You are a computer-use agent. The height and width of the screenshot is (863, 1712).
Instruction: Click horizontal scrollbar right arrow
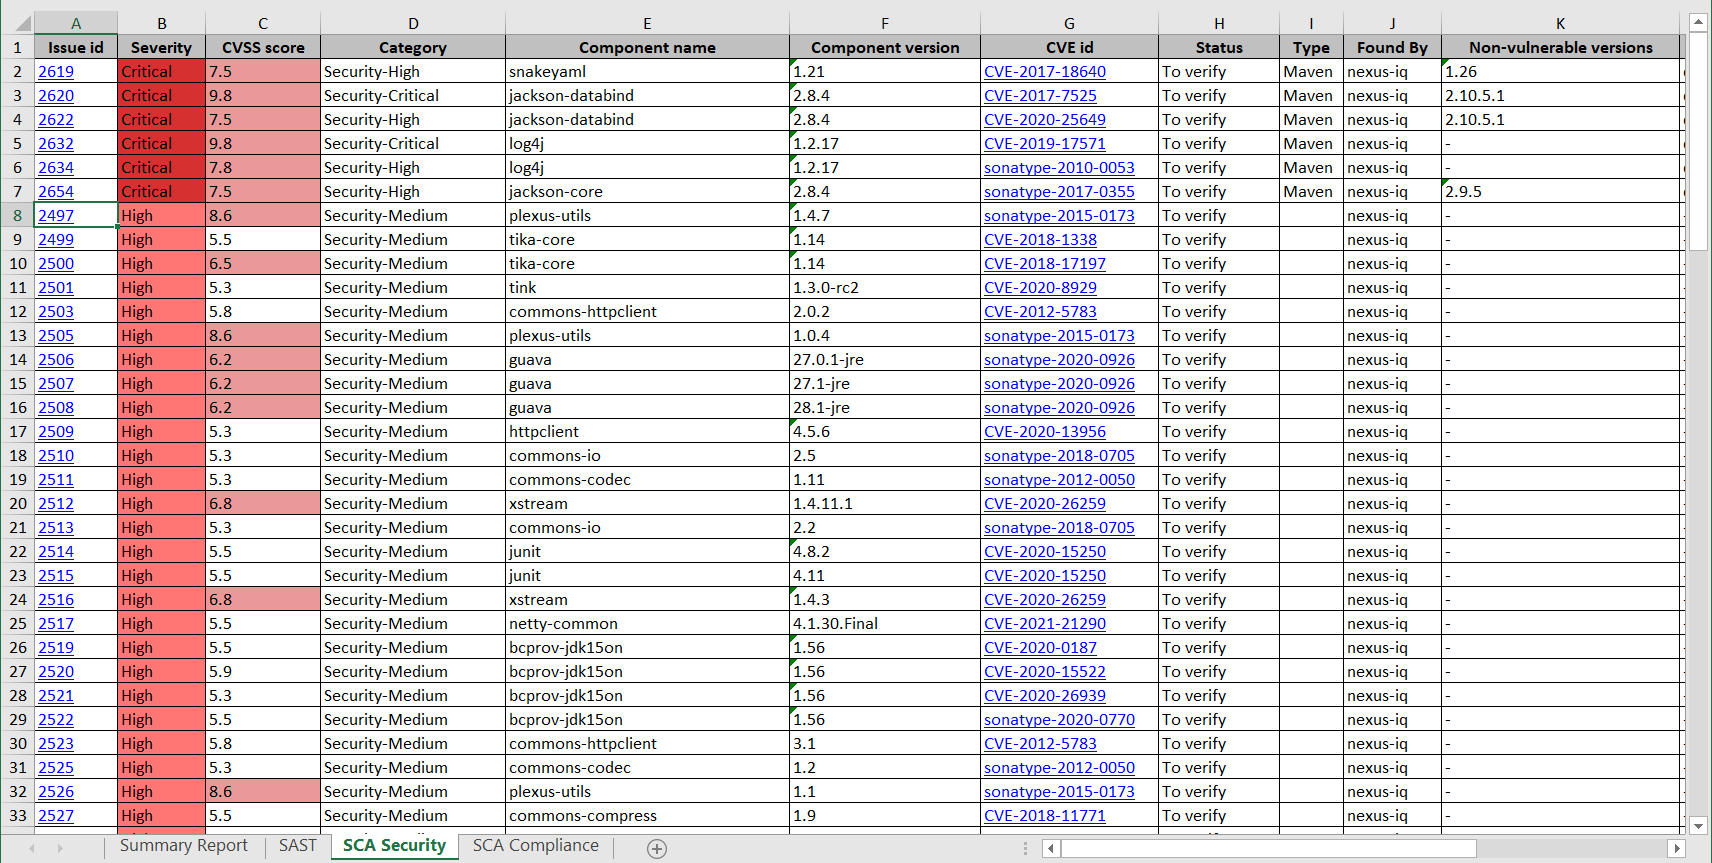tap(1677, 848)
